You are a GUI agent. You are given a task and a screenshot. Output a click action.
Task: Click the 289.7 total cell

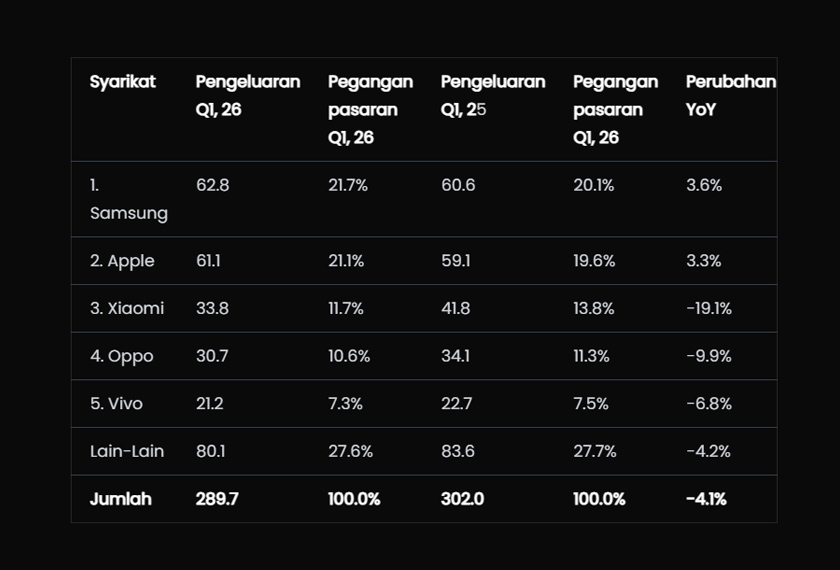217,499
